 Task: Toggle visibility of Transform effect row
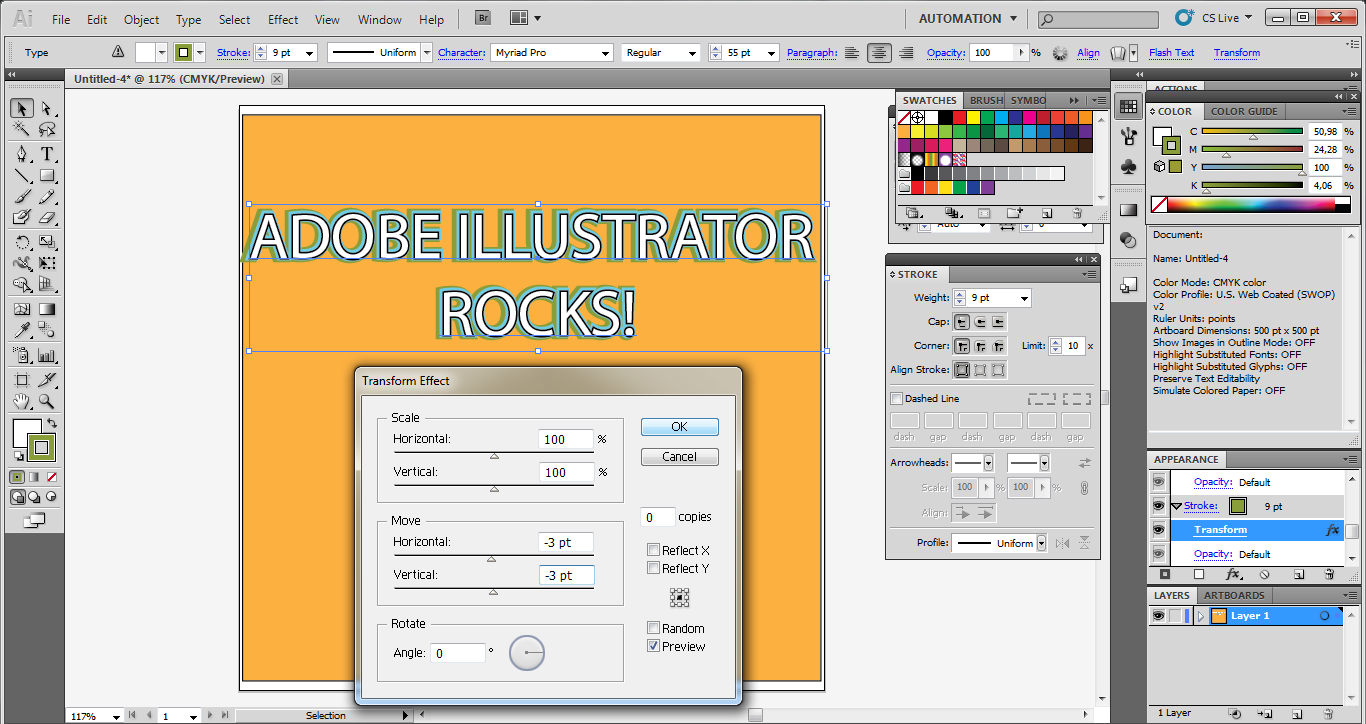click(x=1158, y=530)
